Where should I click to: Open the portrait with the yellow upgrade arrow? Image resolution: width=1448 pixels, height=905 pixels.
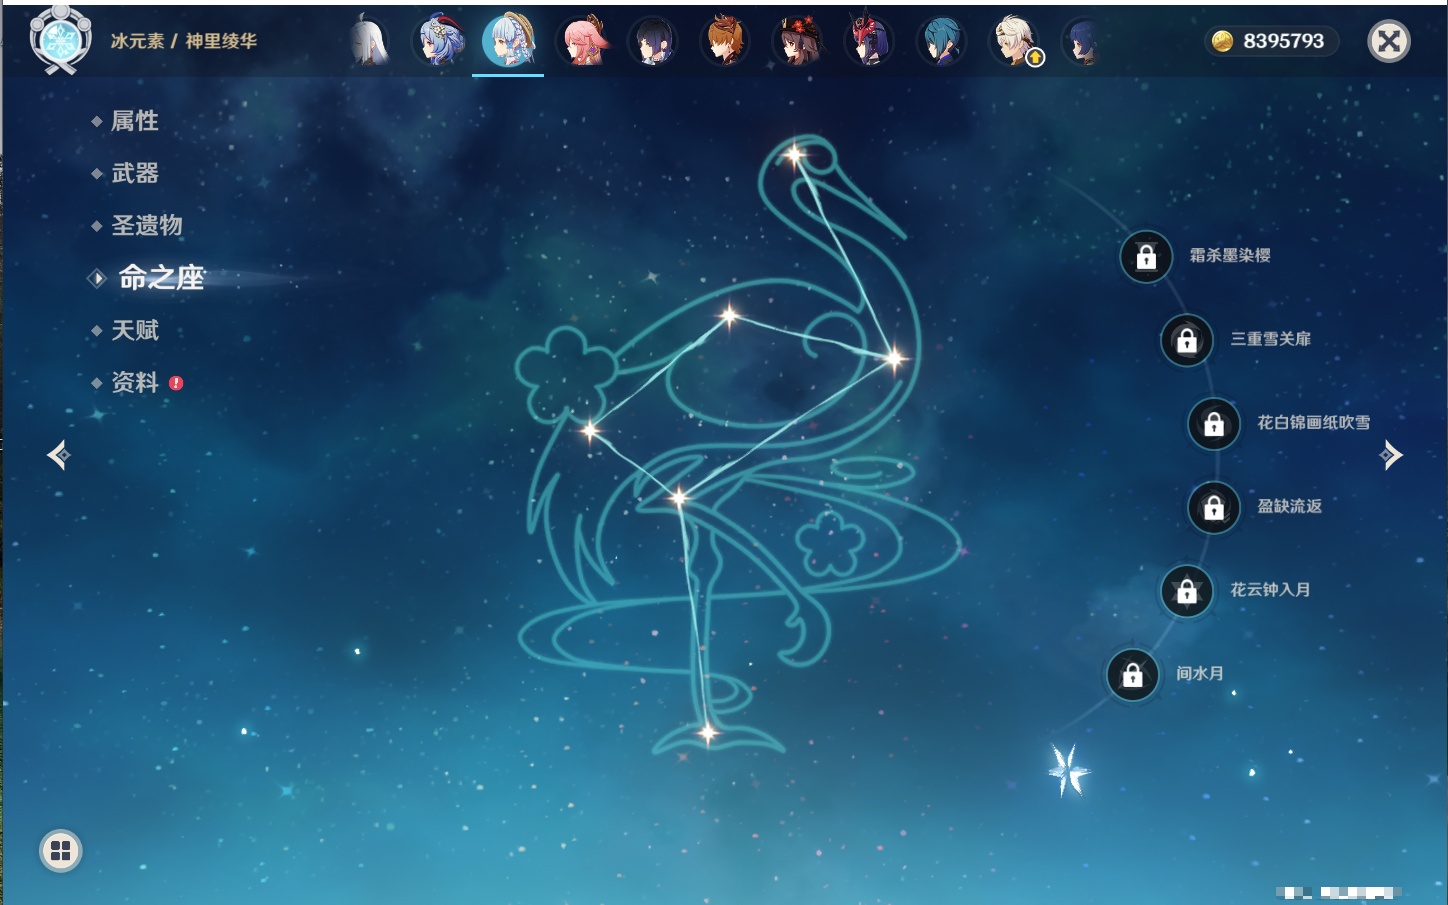1014,42
